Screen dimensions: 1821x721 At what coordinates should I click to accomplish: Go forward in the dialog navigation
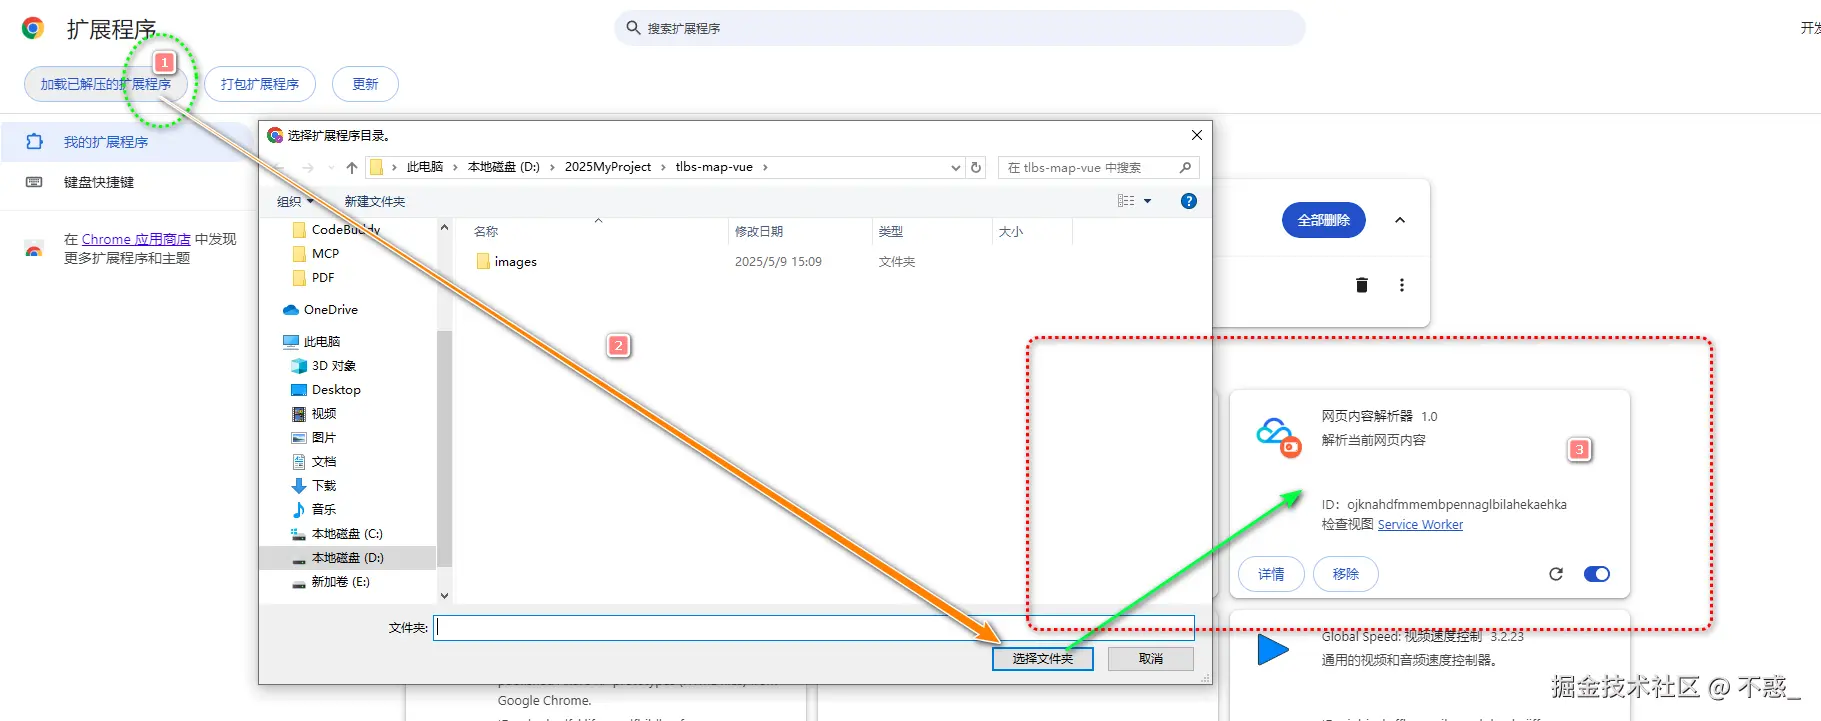click(x=308, y=167)
